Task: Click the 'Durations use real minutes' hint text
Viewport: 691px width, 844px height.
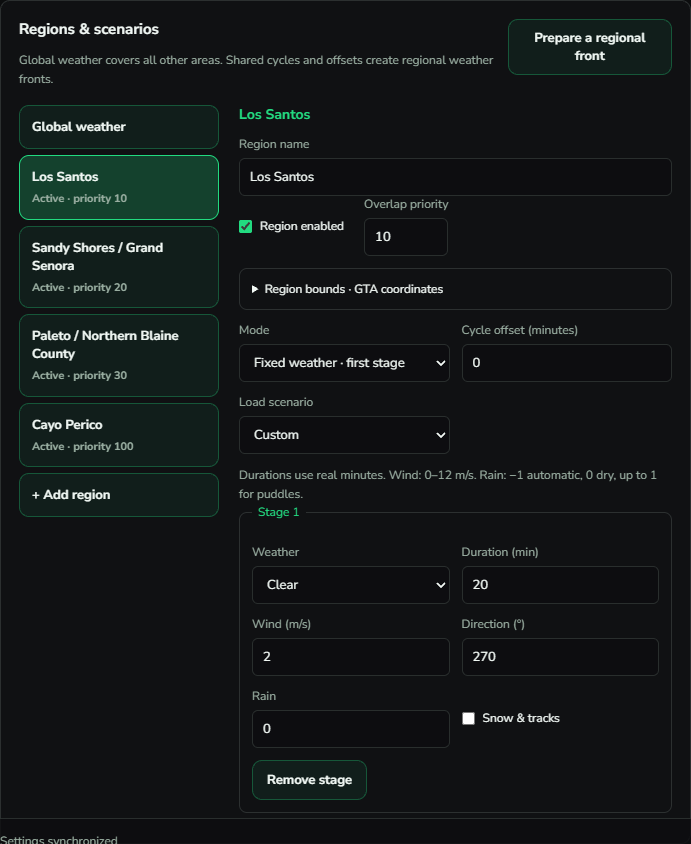Action: [447, 484]
